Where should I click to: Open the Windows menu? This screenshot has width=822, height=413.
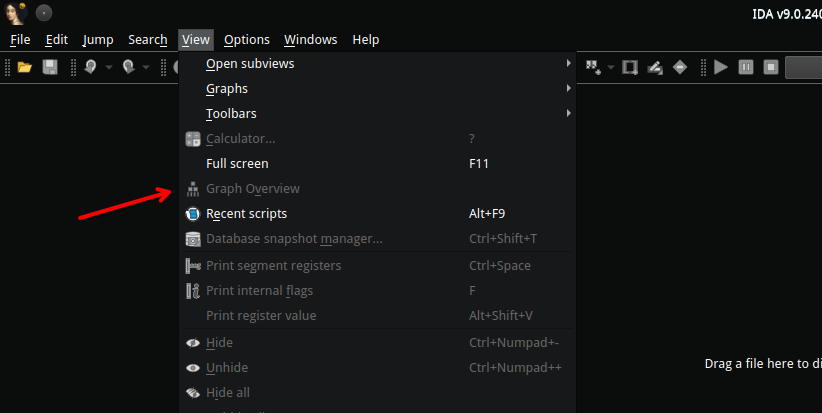(310, 40)
